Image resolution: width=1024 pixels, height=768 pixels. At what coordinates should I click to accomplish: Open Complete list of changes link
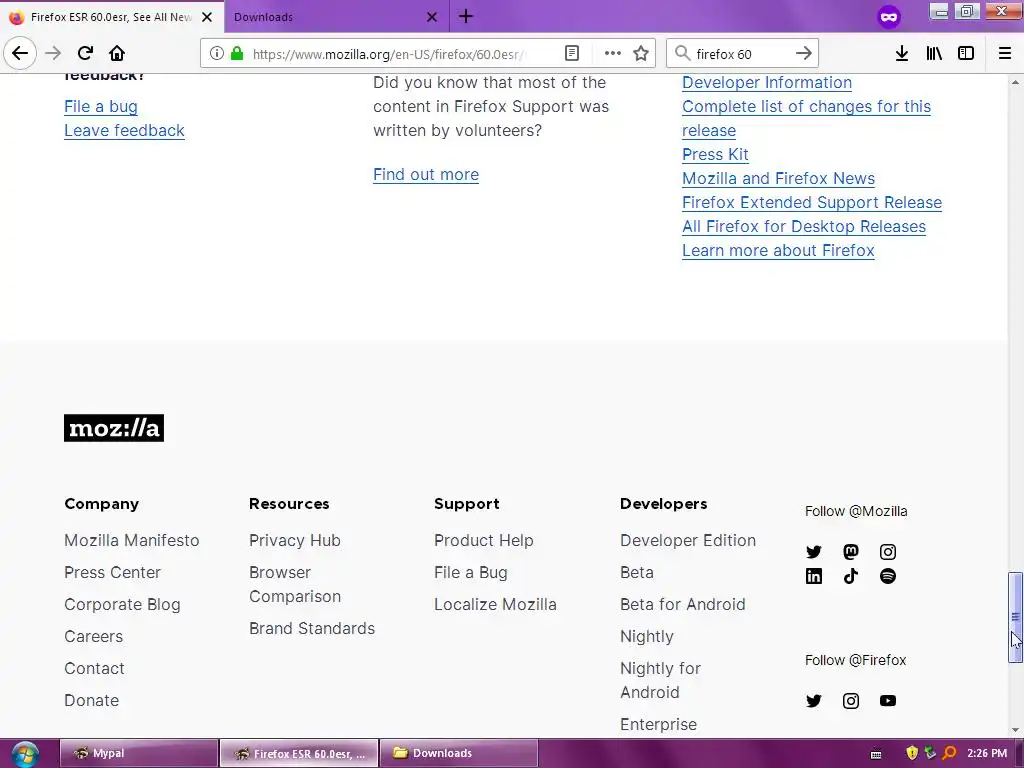[x=807, y=106]
